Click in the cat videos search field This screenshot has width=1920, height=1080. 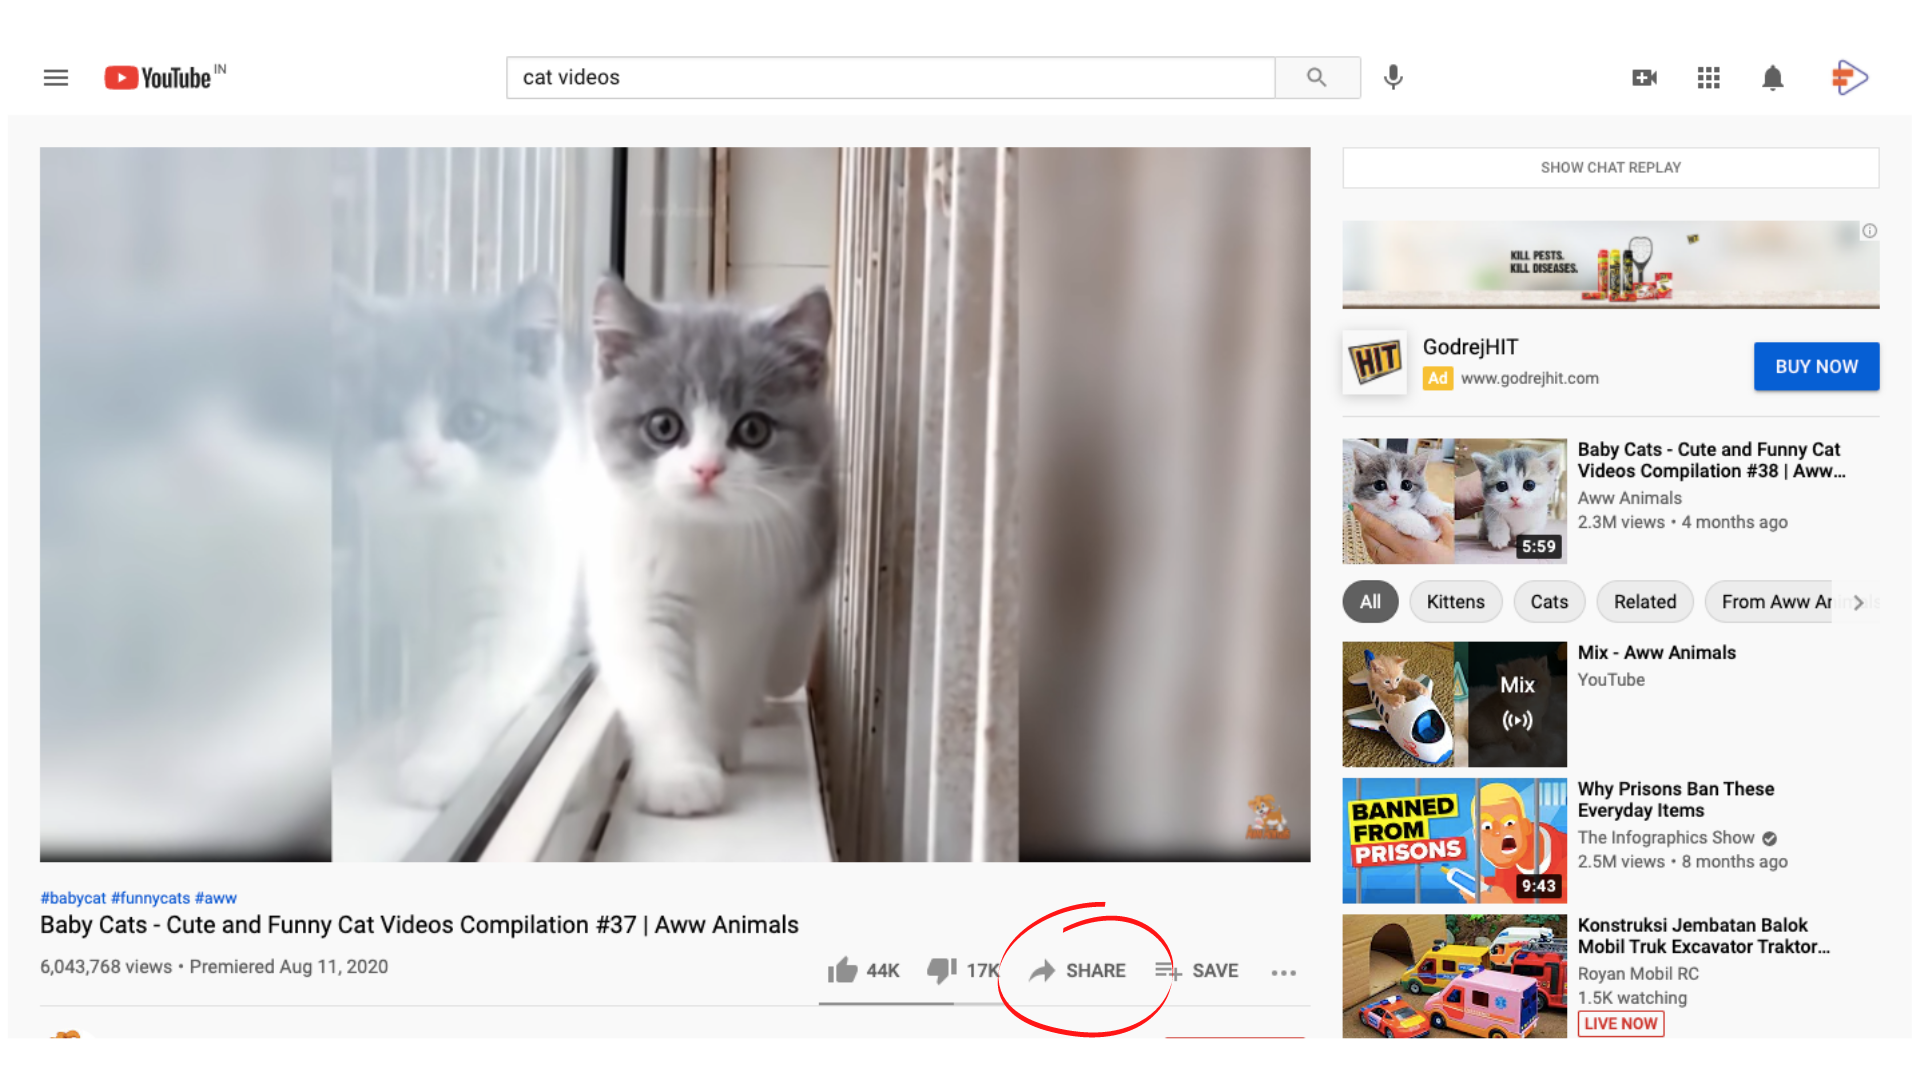pyautogui.click(x=890, y=77)
